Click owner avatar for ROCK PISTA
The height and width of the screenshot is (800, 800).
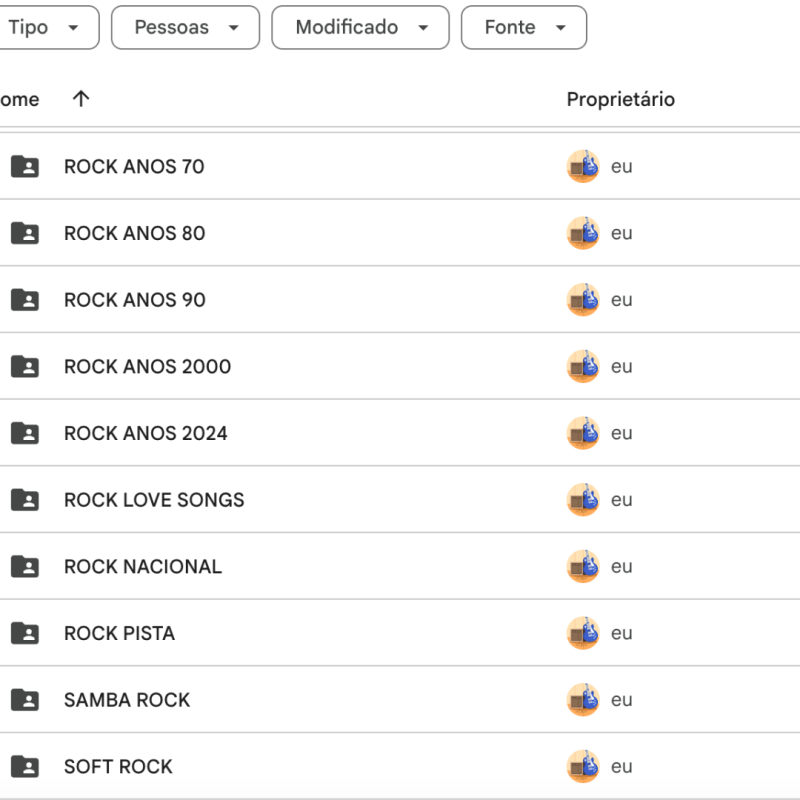[583, 633]
